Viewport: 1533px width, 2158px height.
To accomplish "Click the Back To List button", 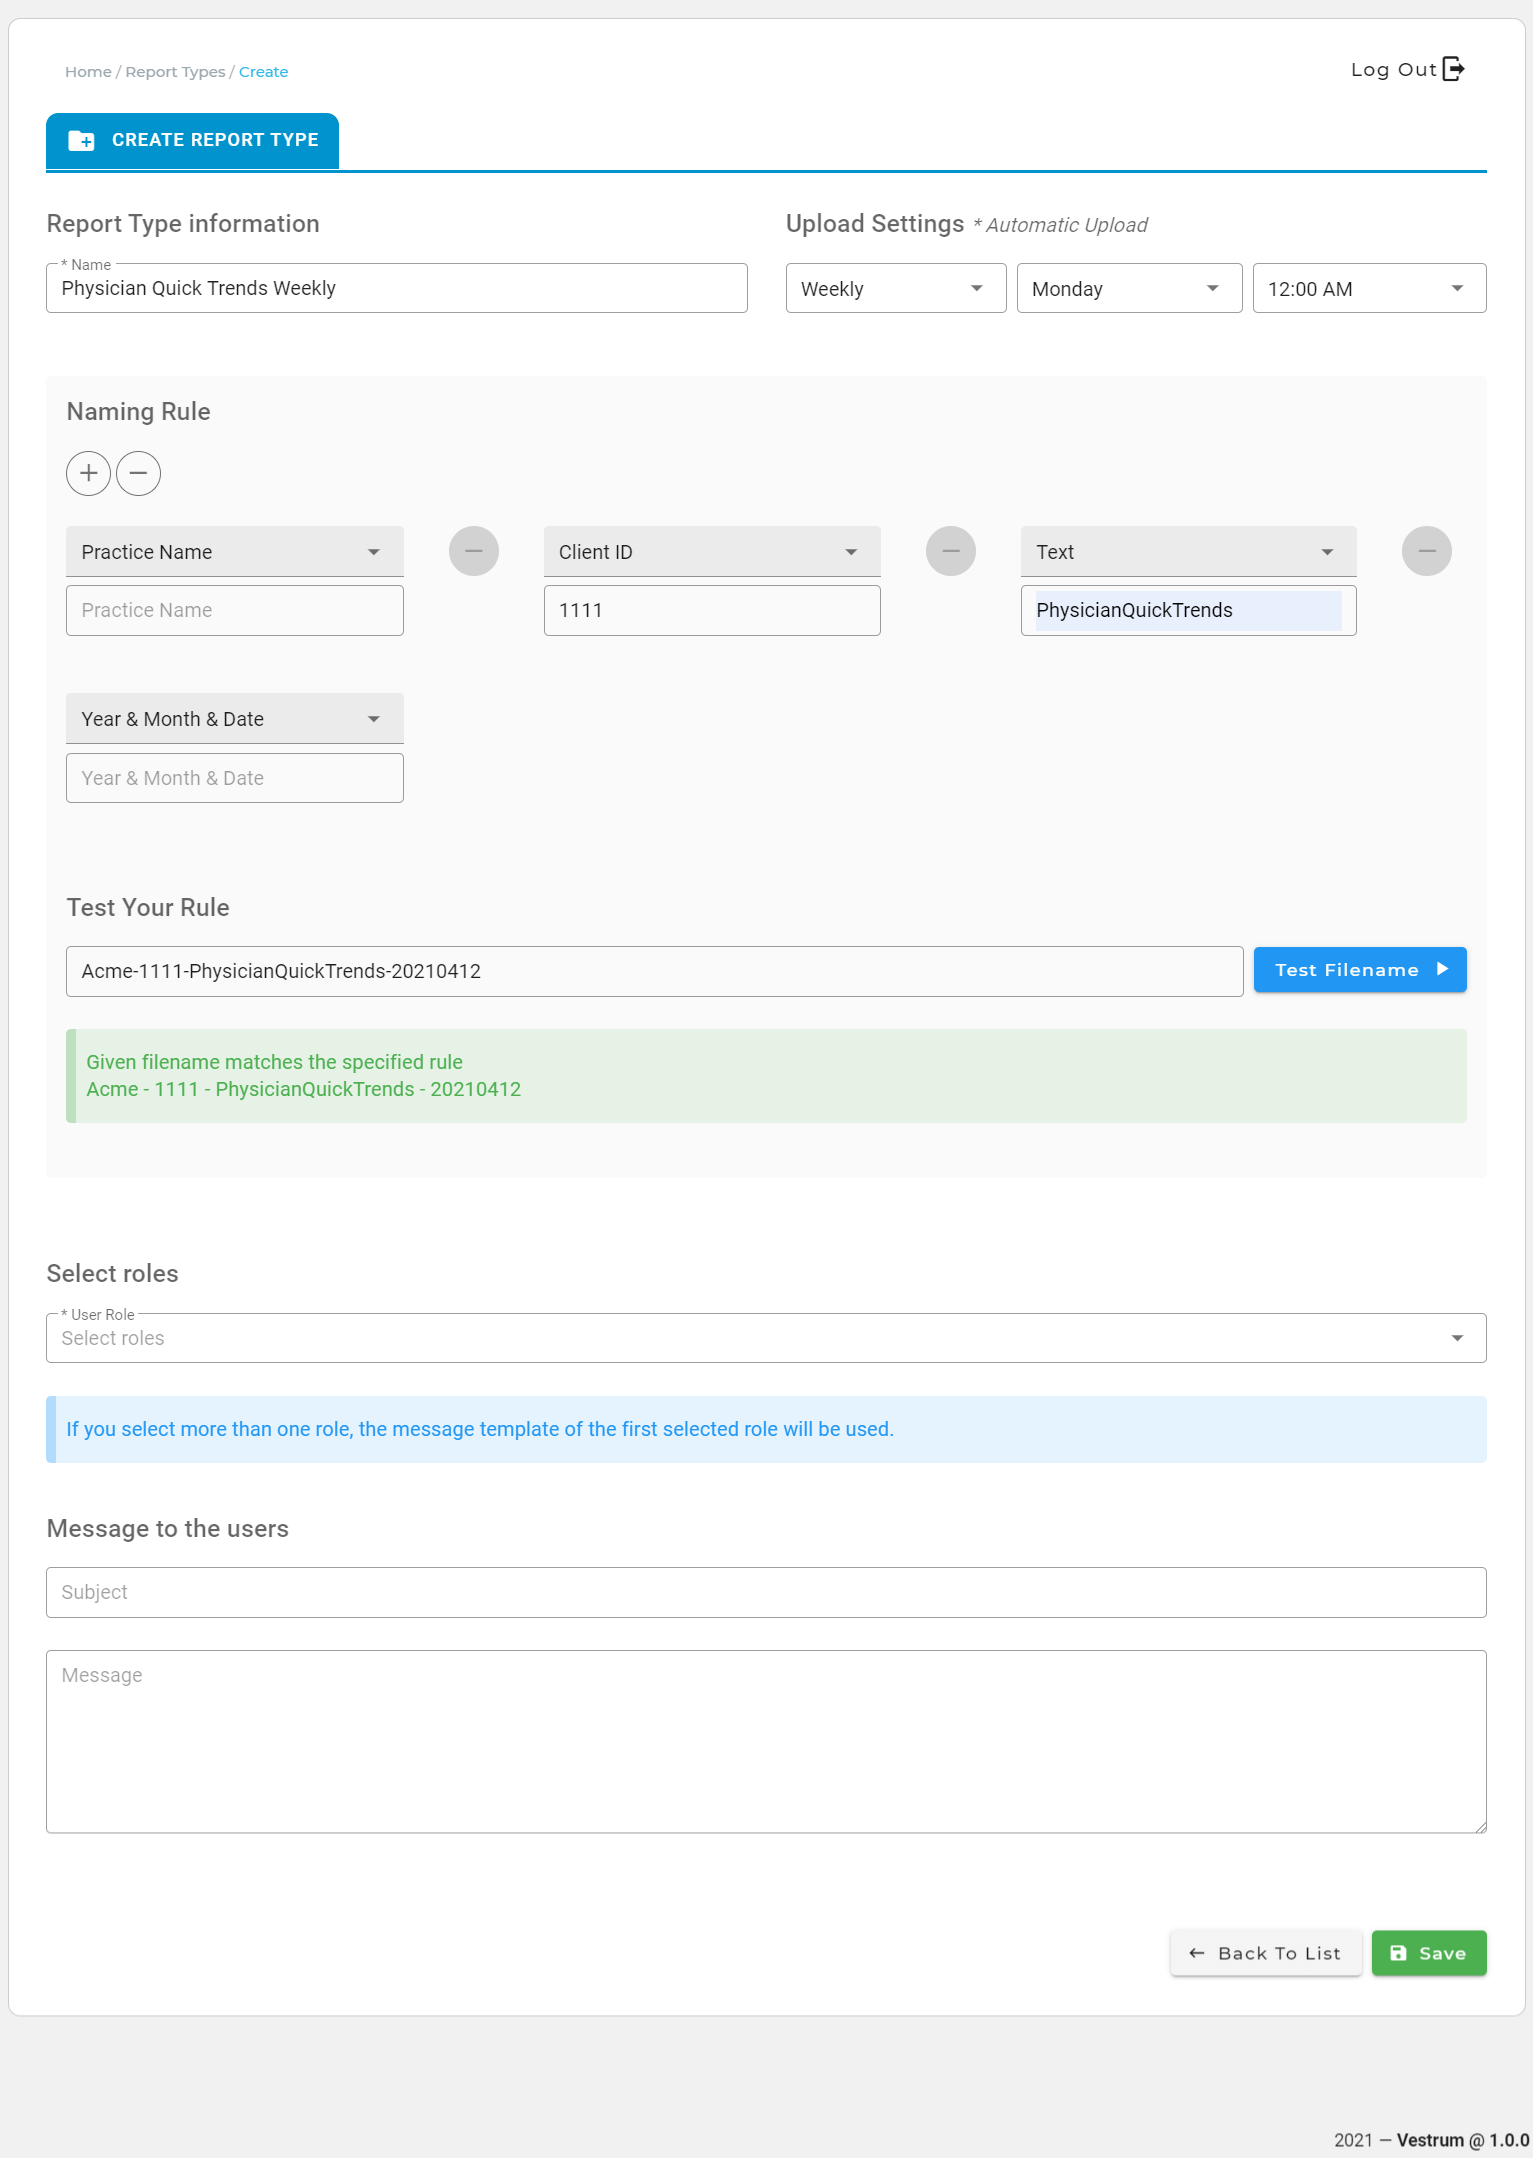I will click(1266, 1953).
